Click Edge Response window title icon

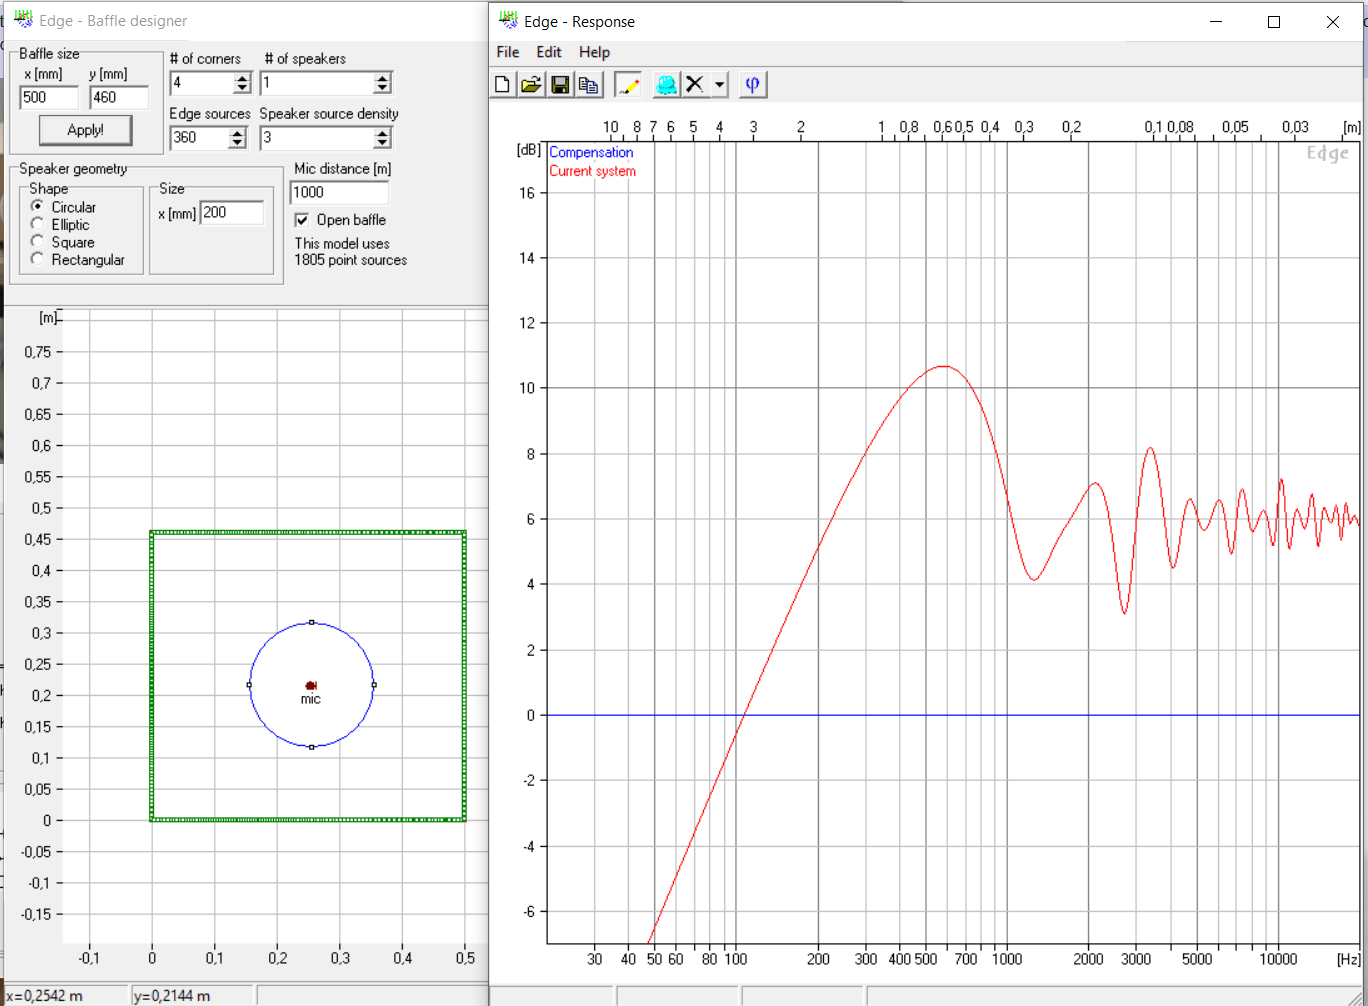click(x=507, y=21)
